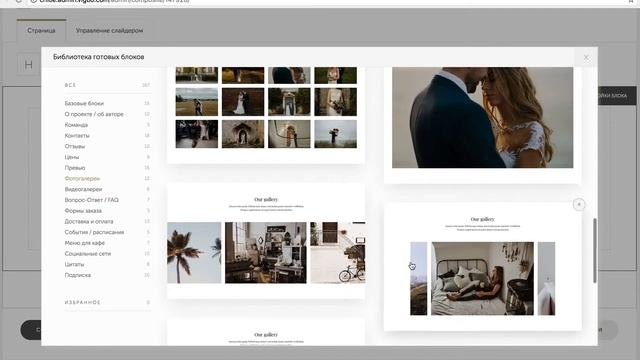Open the Страница tab
The height and width of the screenshot is (360, 640).
[41, 31]
